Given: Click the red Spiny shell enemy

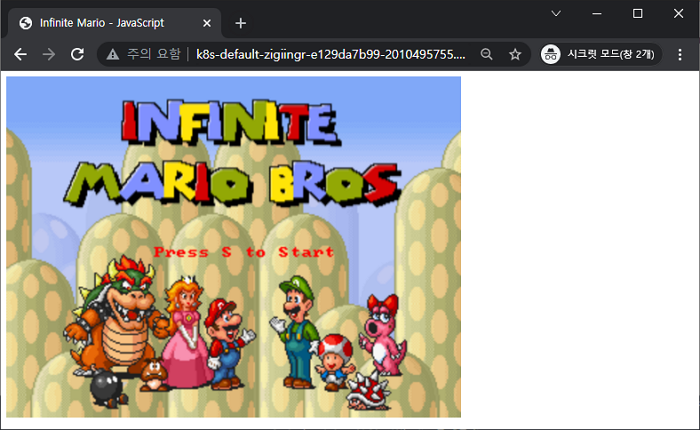Looking at the screenshot, I should tap(369, 392).
